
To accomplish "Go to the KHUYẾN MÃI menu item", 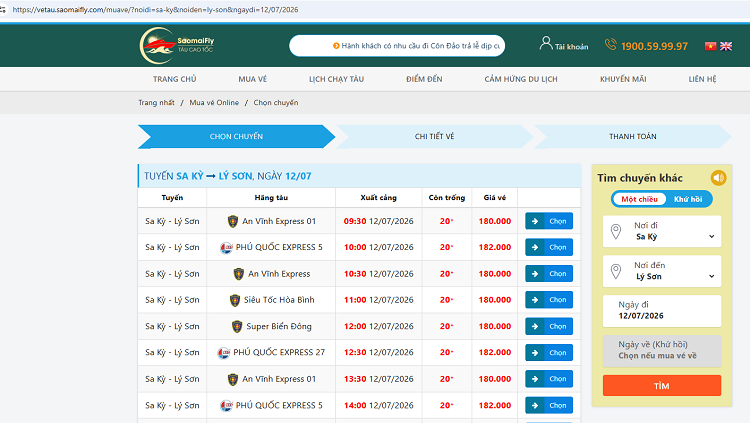I will point(623,79).
